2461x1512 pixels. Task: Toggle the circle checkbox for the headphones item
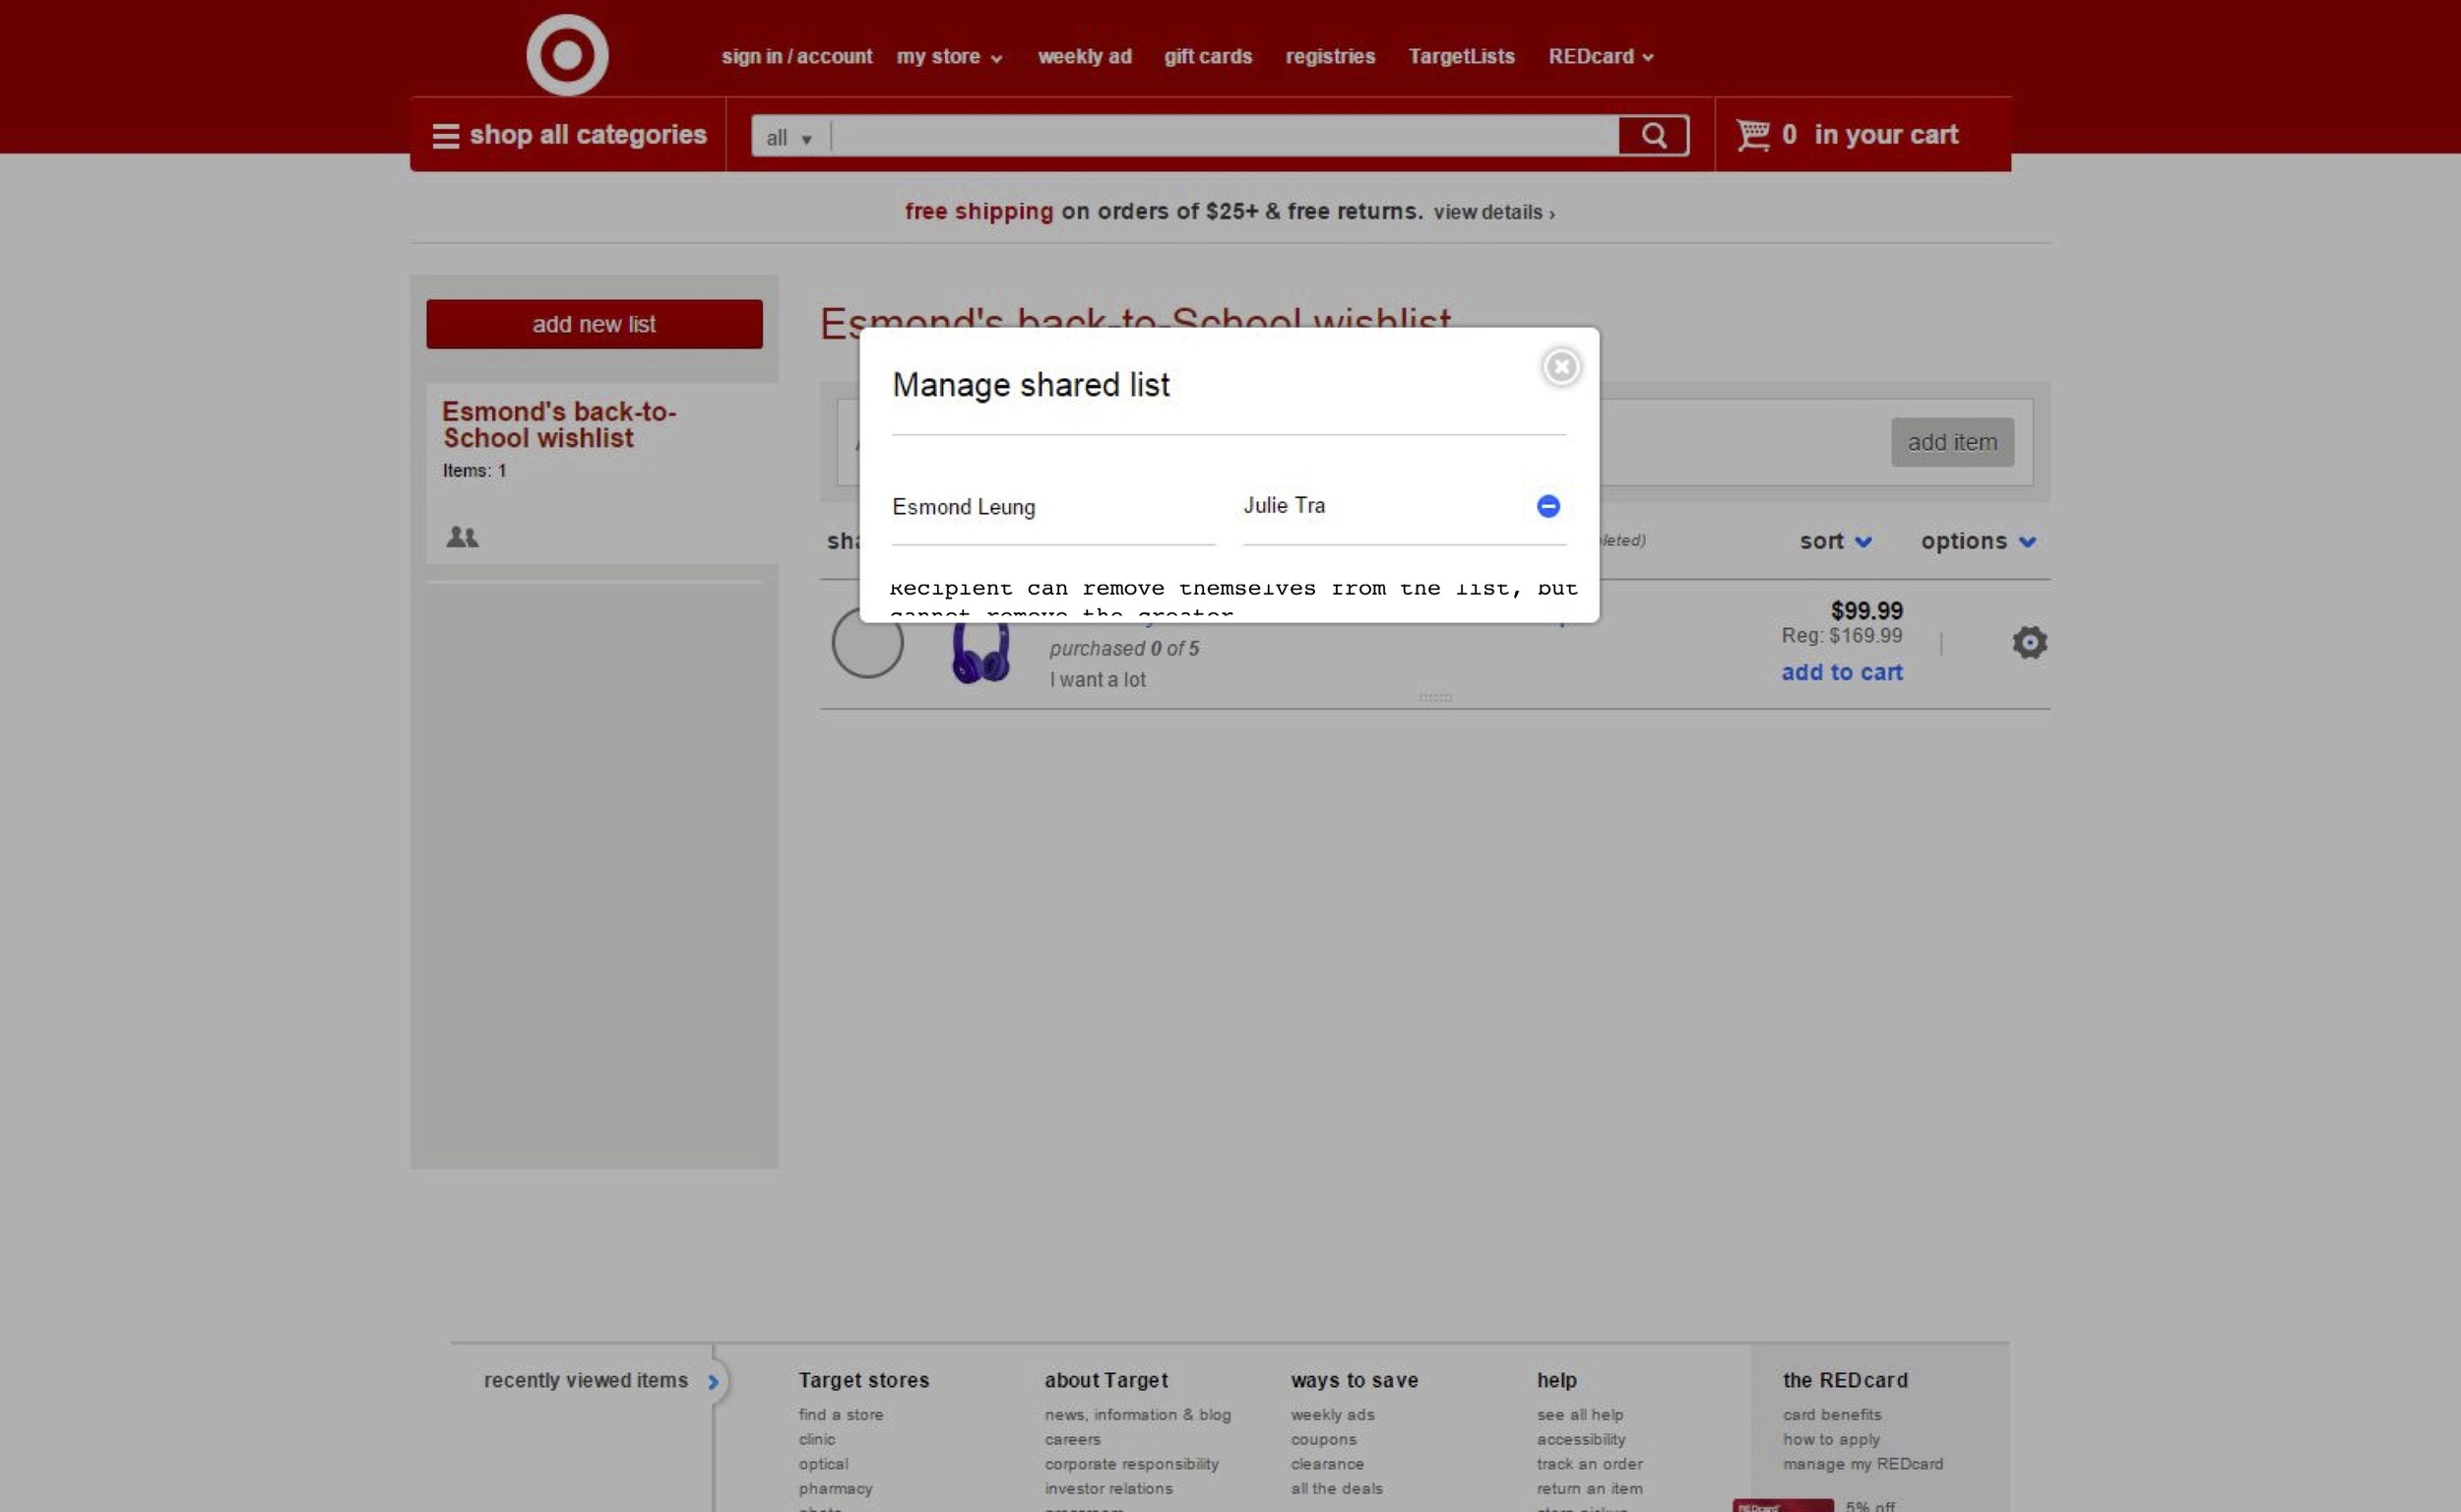tap(867, 642)
